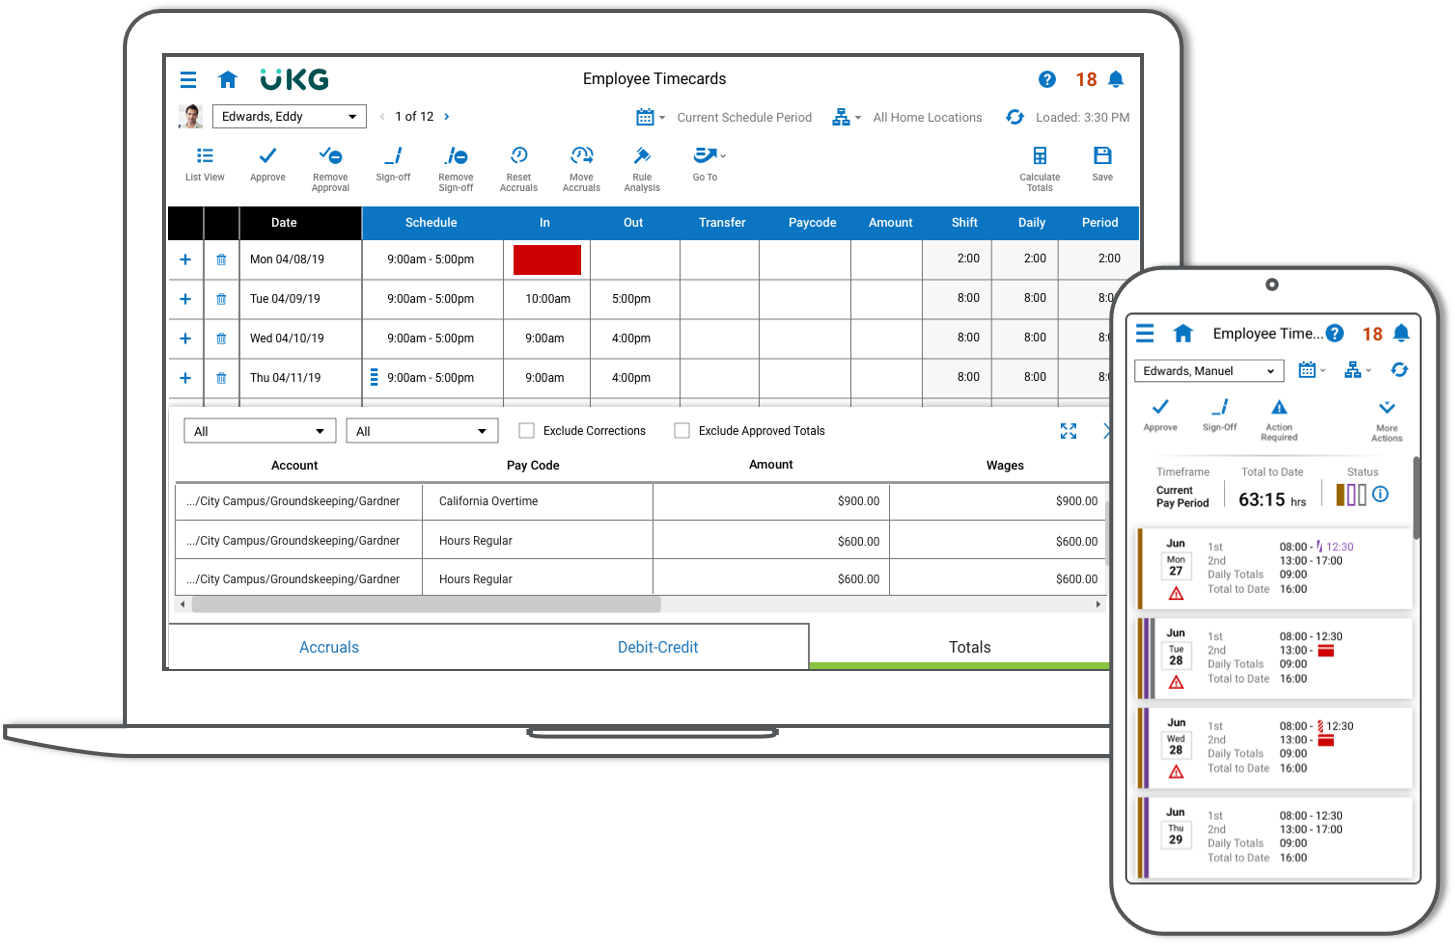Click the Reset Accruals icon
Viewport: 1455px width, 945px height.
518,157
